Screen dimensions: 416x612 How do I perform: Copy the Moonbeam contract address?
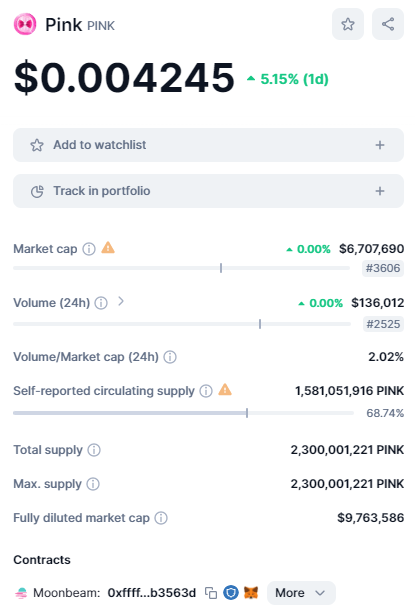point(211,593)
